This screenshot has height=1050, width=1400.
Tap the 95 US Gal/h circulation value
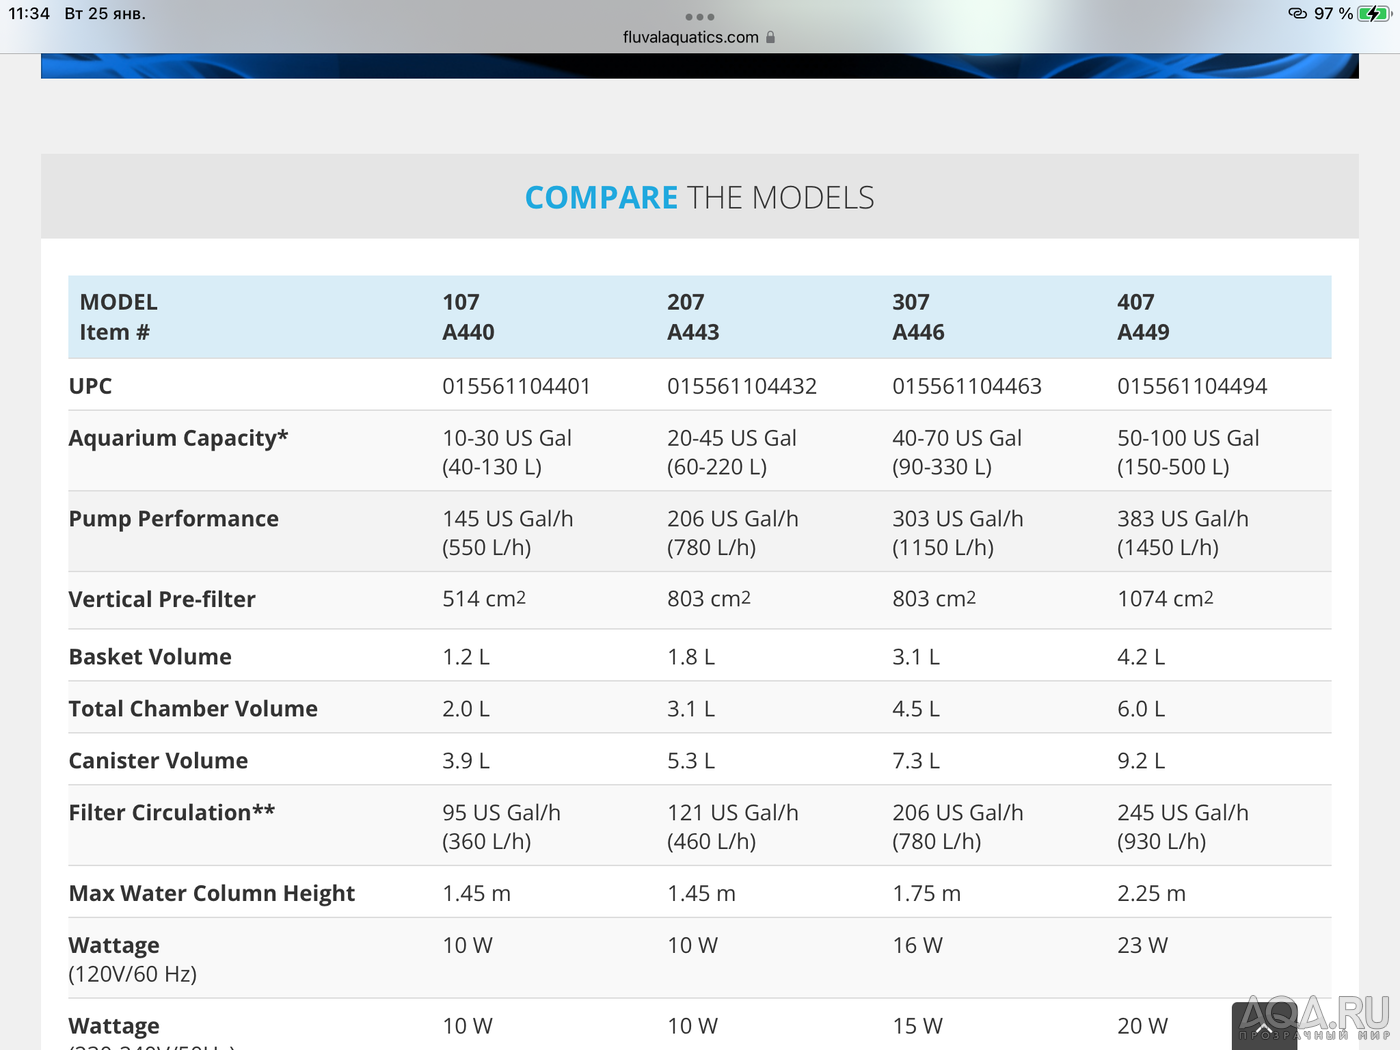(501, 827)
